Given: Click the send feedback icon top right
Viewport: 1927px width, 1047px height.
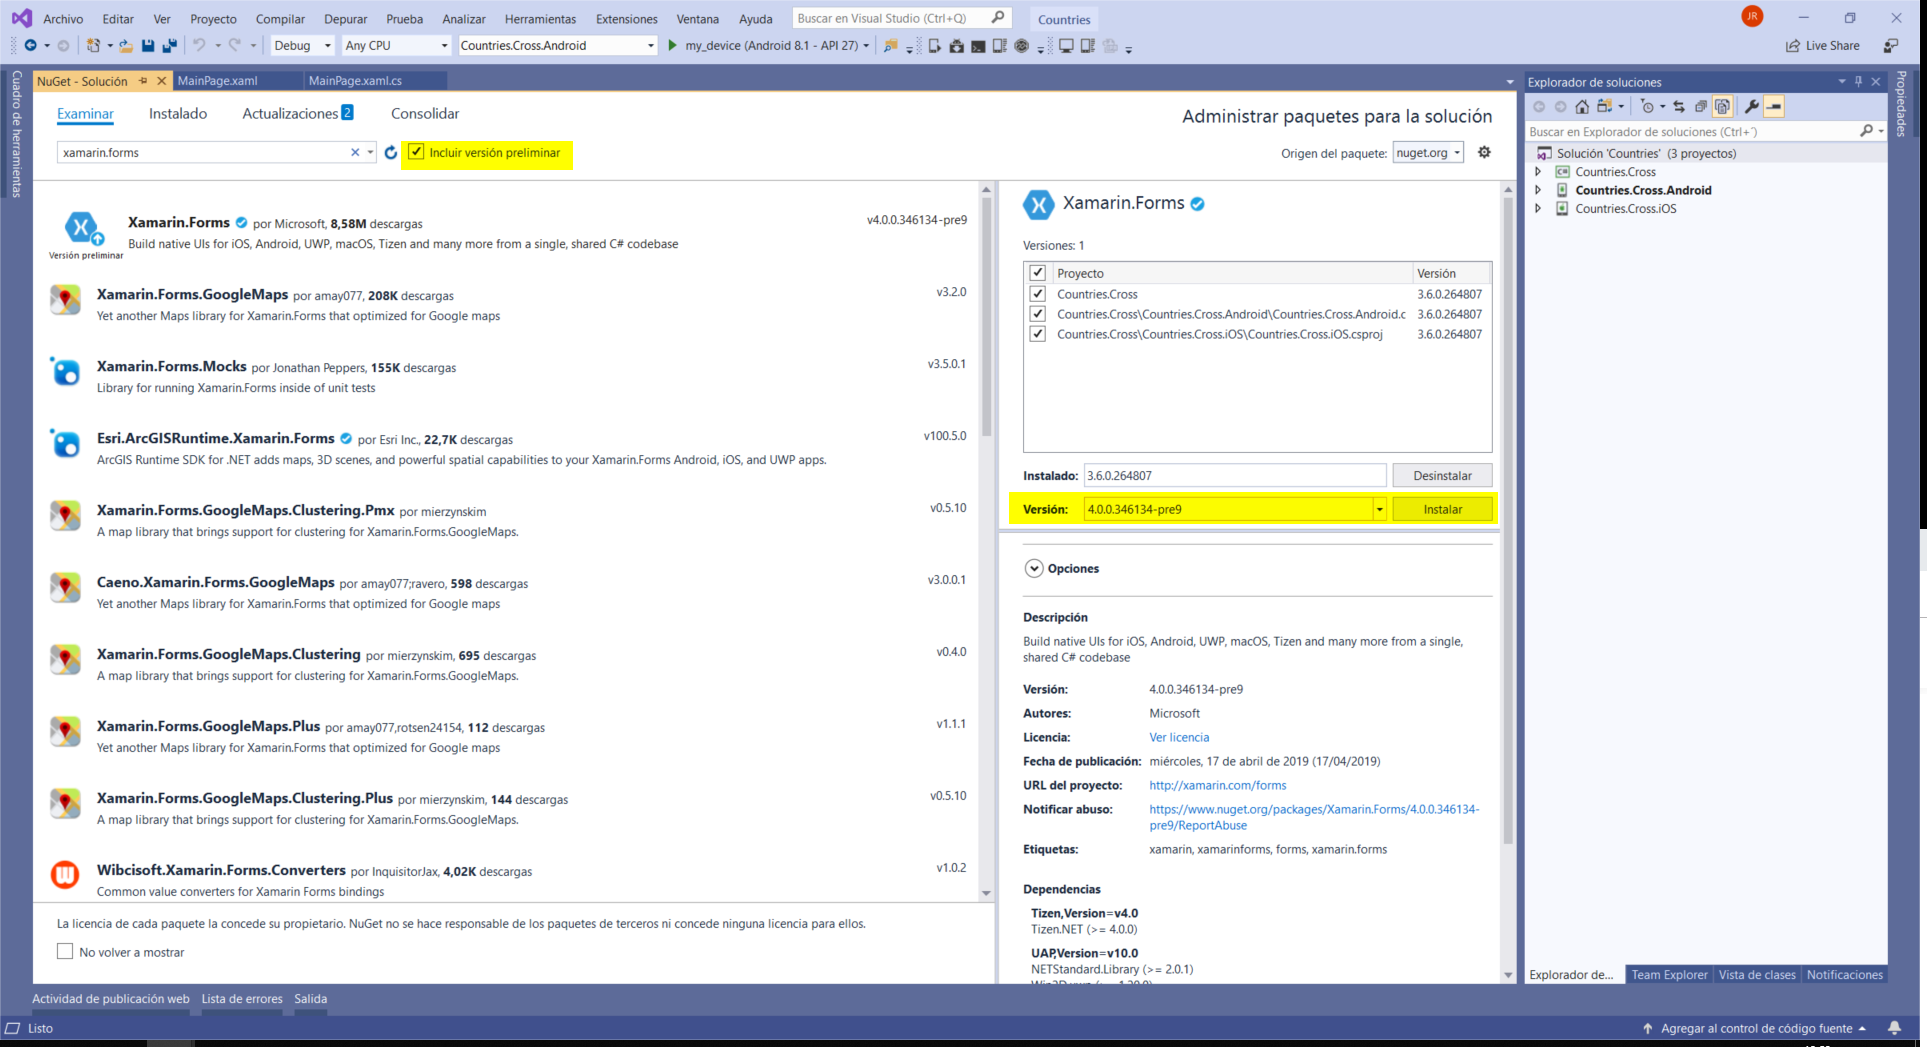Looking at the screenshot, I should (x=1890, y=45).
